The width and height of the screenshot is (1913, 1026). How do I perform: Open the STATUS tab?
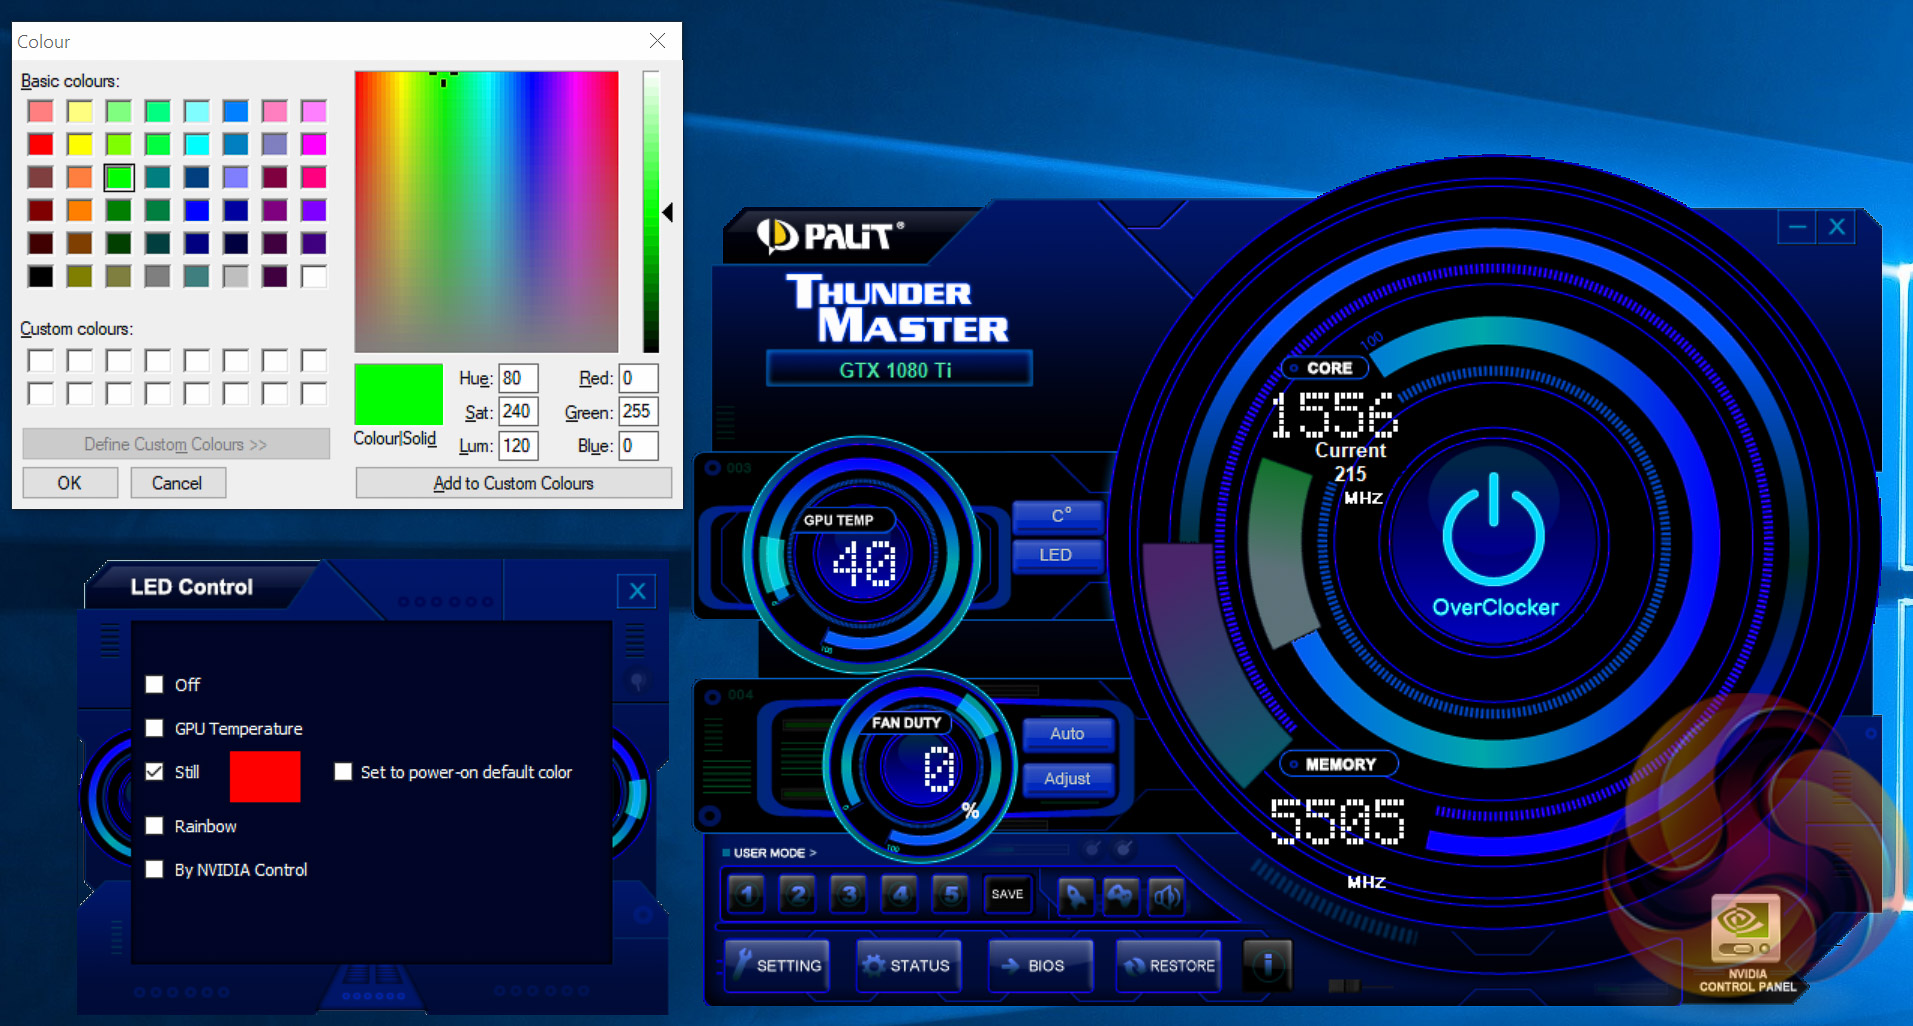click(x=908, y=965)
